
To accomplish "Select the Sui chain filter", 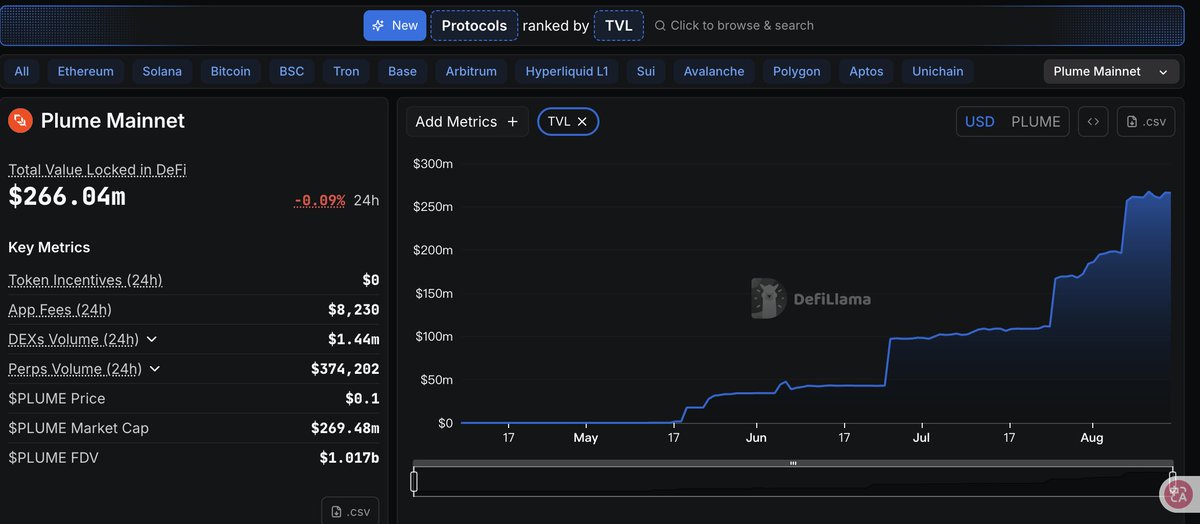I will point(646,71).
